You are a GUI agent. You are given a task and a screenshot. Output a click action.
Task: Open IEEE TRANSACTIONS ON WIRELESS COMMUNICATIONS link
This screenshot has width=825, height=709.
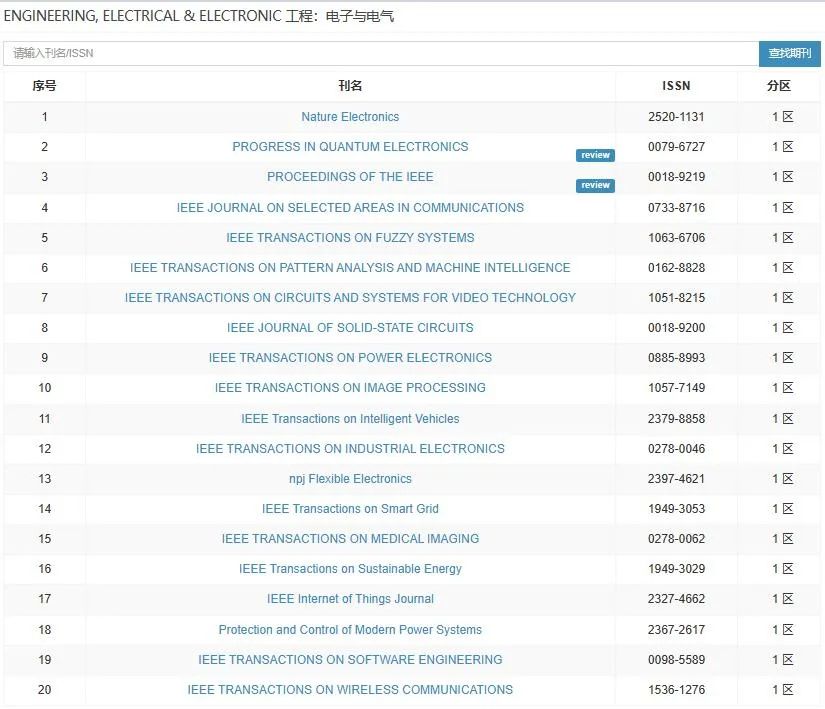pyautogui.click(x=350, y=690)
